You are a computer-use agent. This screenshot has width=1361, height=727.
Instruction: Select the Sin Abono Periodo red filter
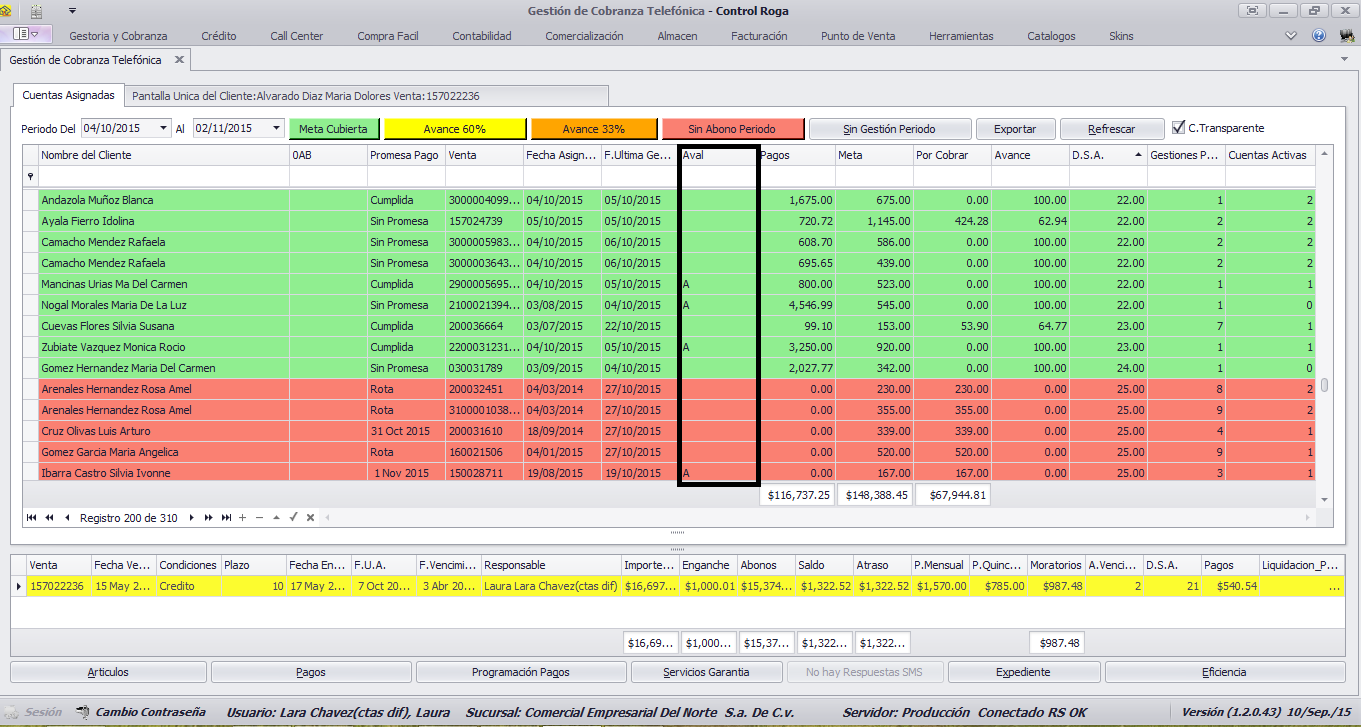point(733,129)
